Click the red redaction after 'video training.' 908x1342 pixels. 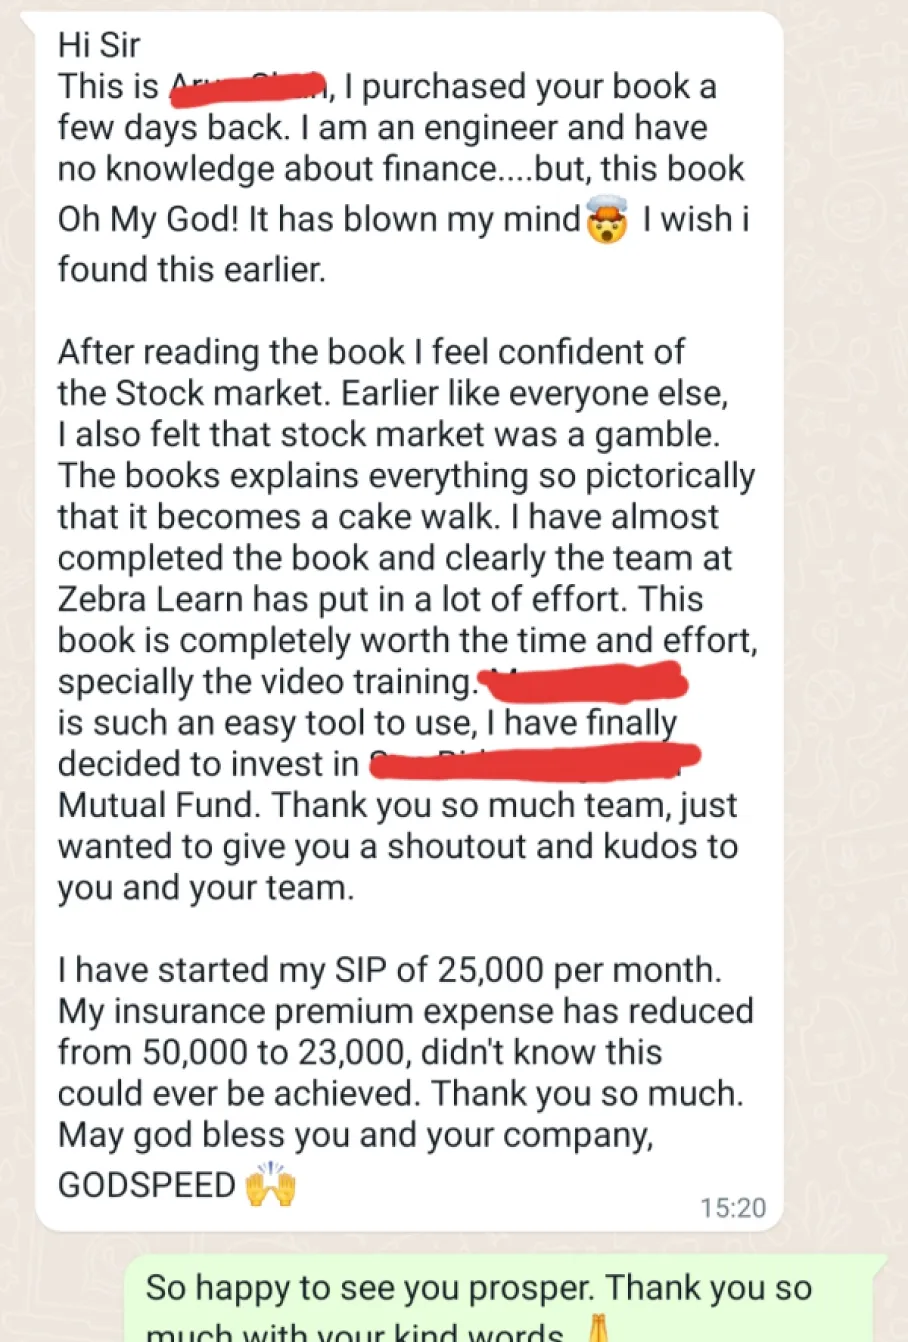point(583,683)
